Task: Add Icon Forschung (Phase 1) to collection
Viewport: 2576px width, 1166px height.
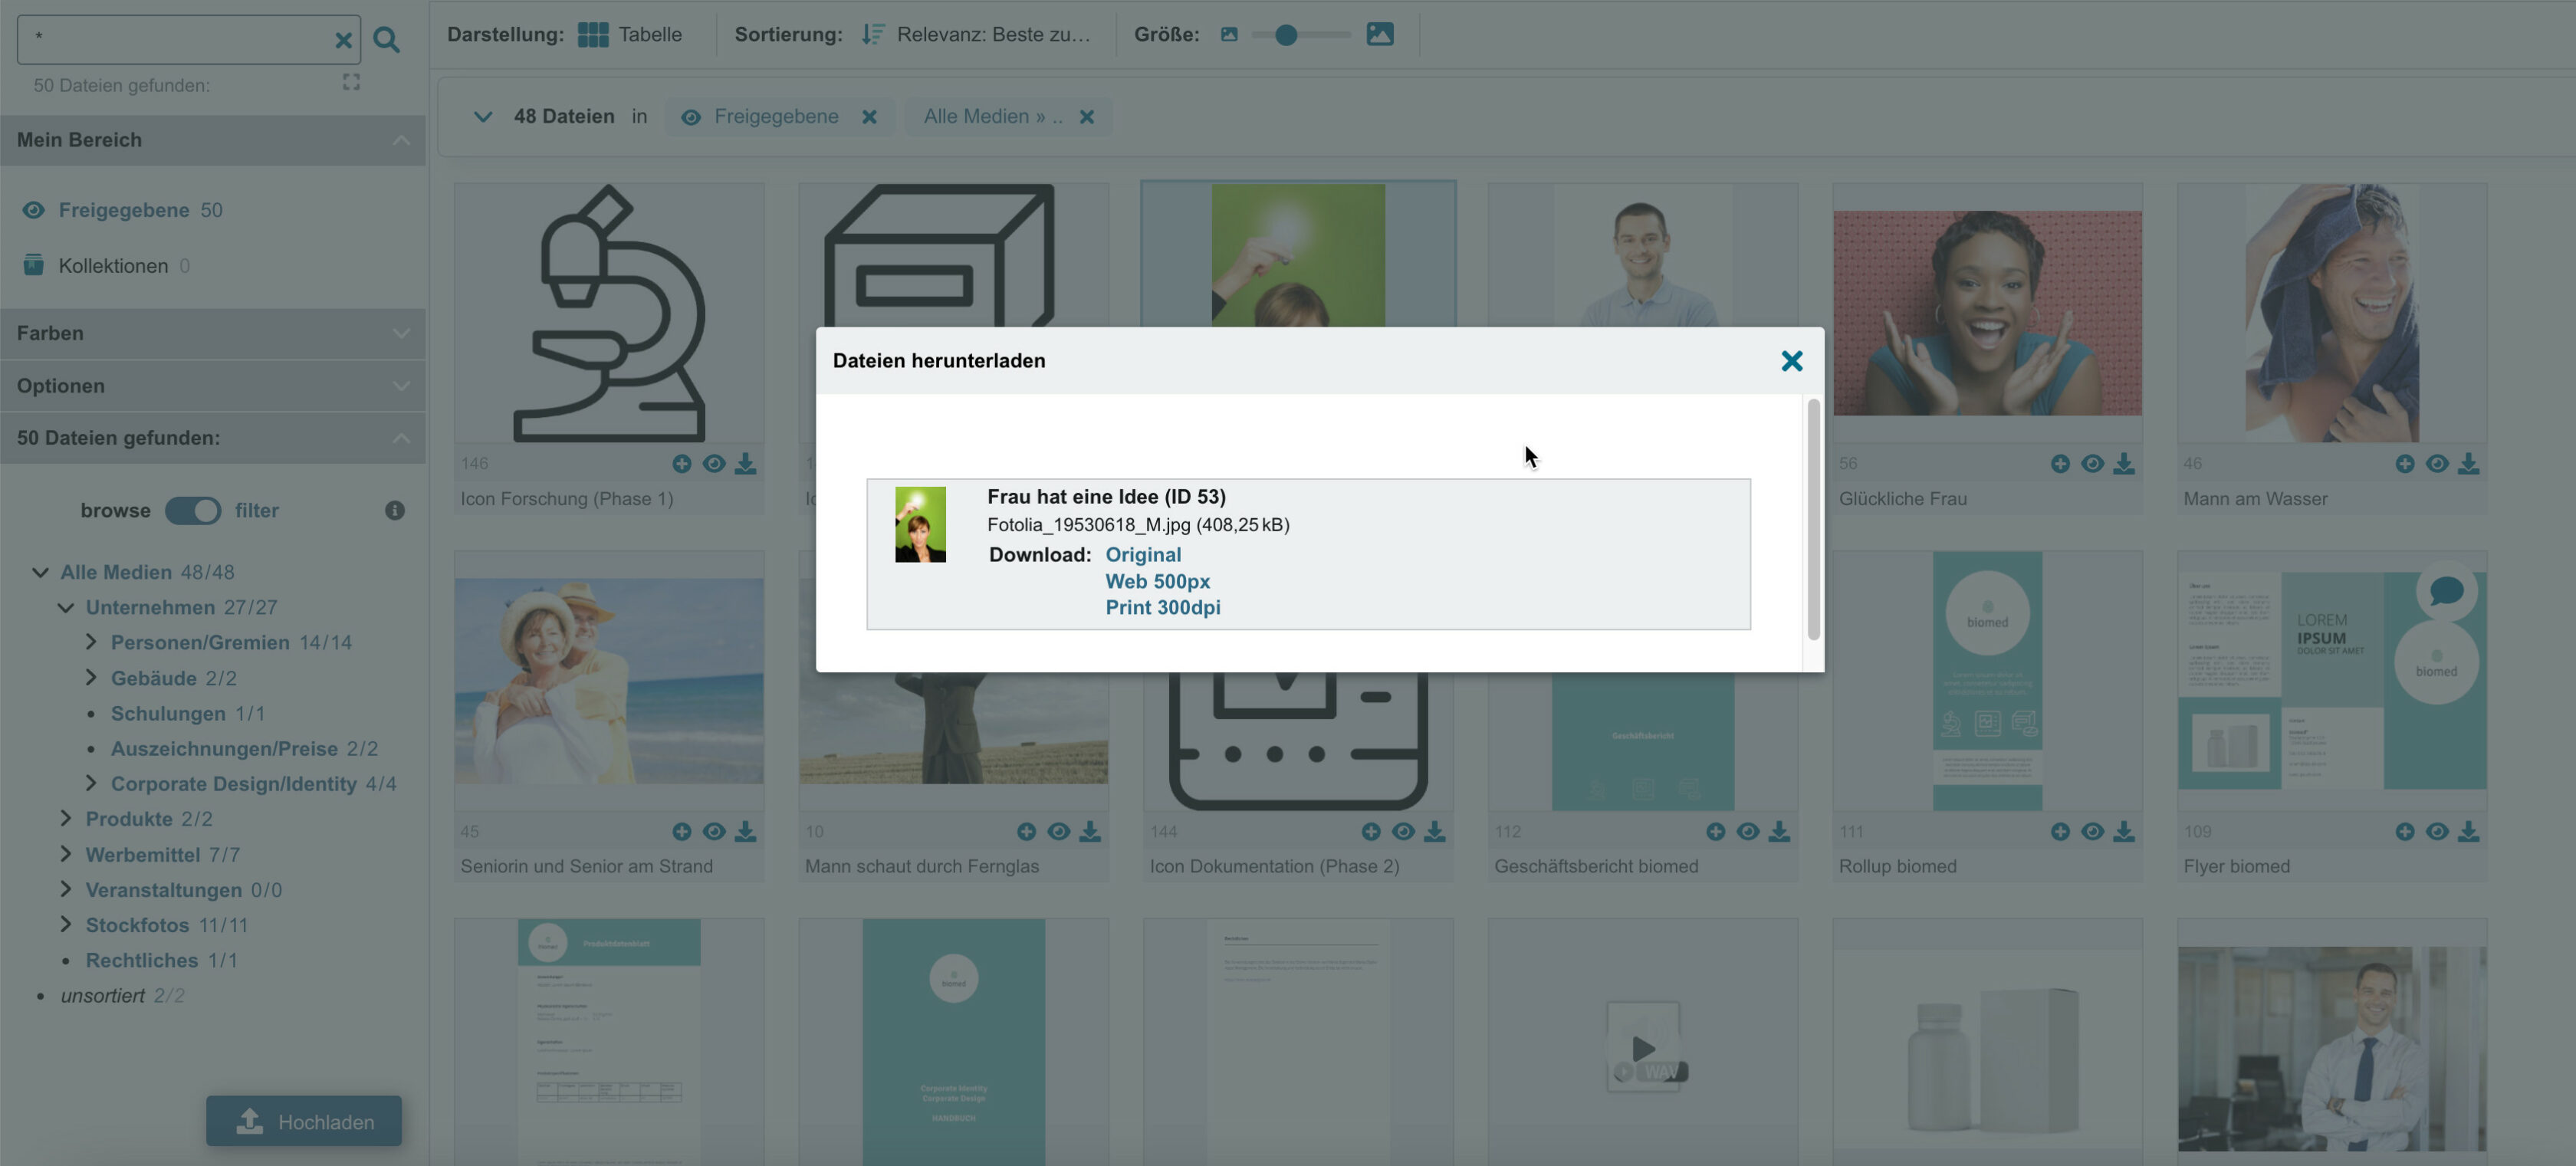Action: pyautogui.click(x=682, y=464)
